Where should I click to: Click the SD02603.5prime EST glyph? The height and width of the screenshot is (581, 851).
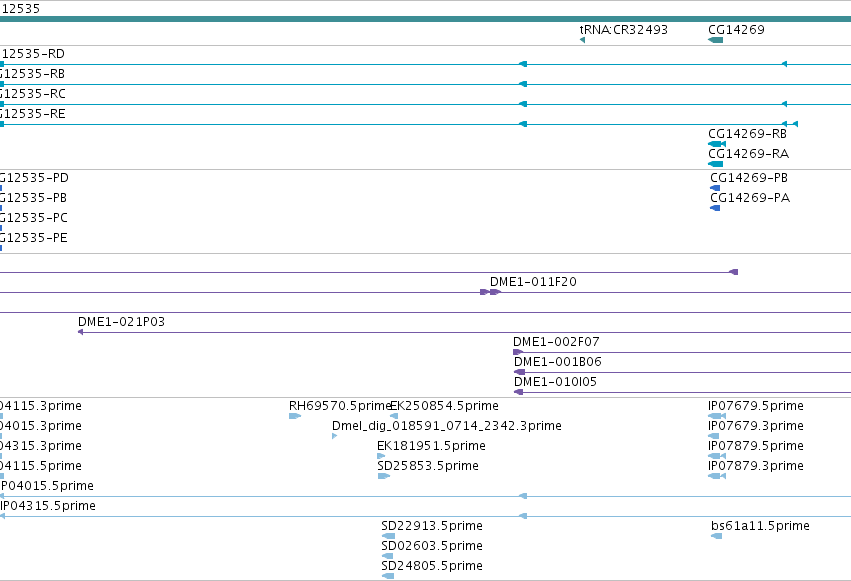pyautogui.click(x=388, y=556)
